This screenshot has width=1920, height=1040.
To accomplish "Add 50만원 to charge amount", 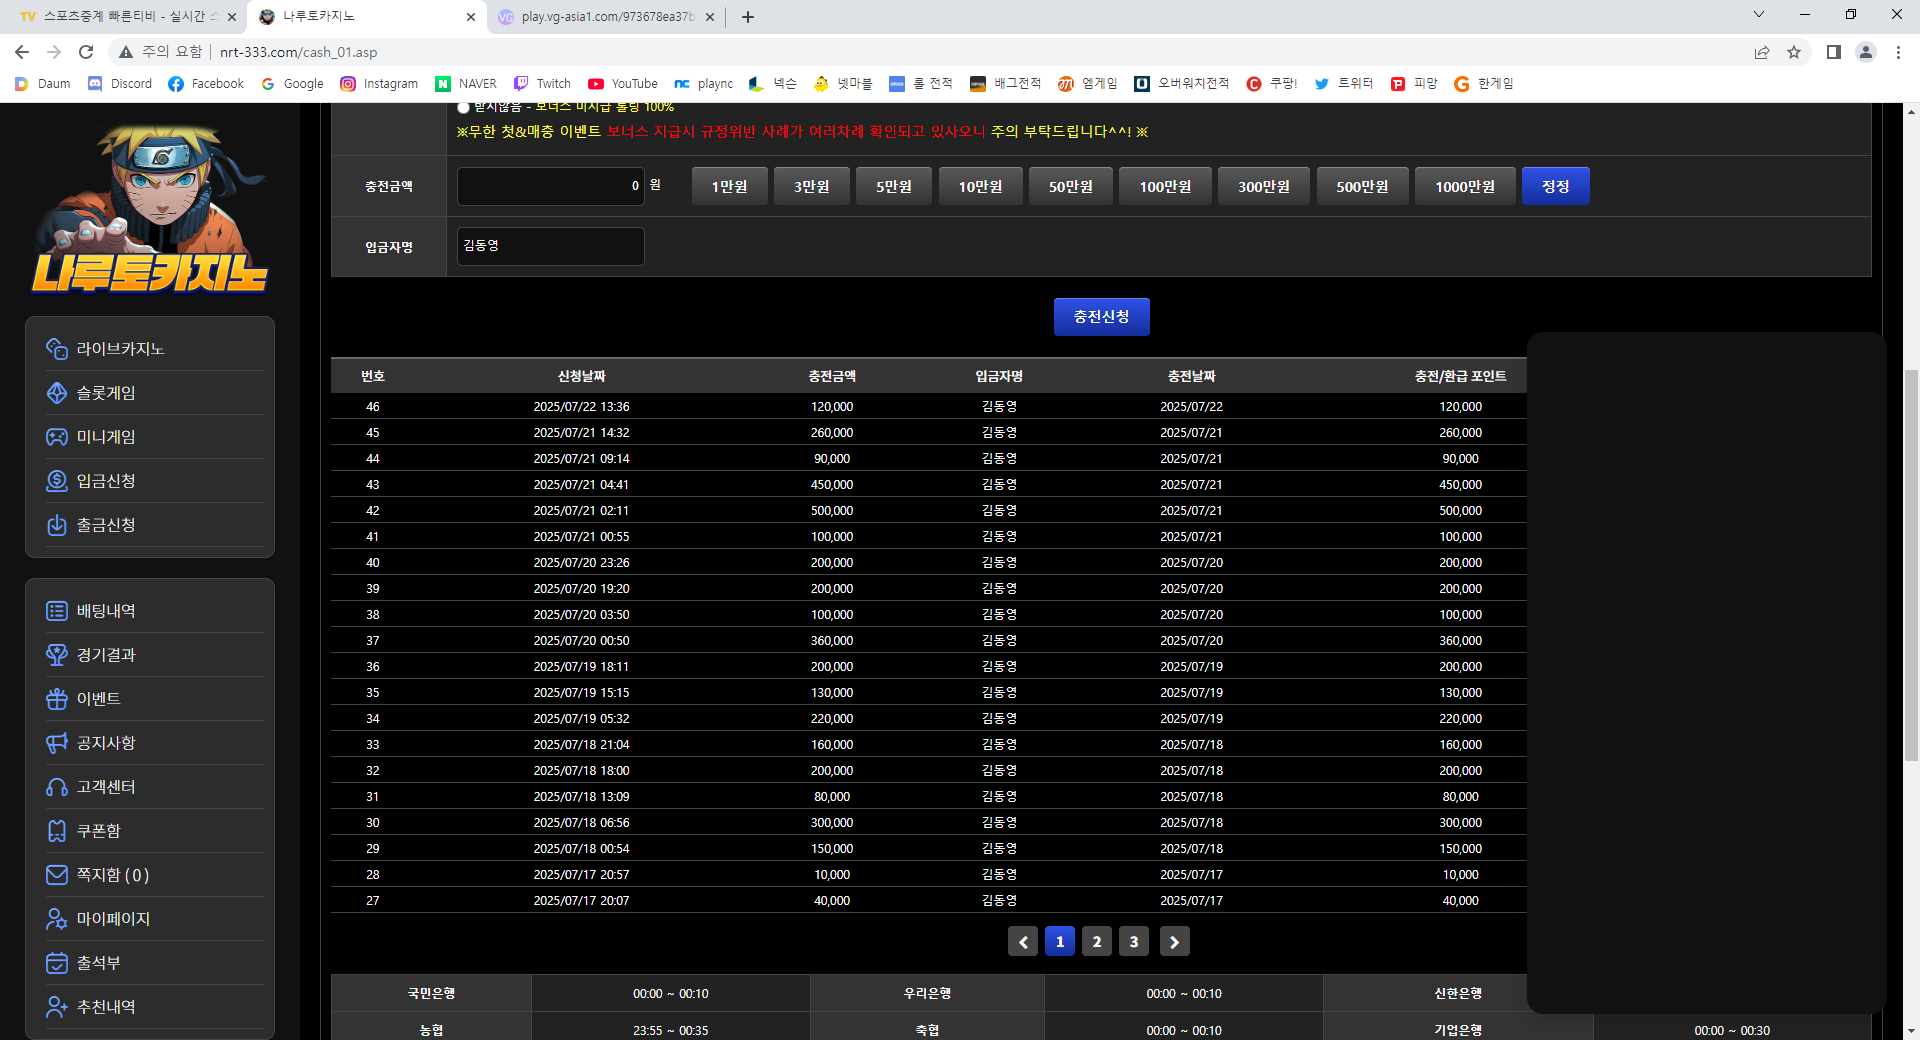I will 1071,186.
